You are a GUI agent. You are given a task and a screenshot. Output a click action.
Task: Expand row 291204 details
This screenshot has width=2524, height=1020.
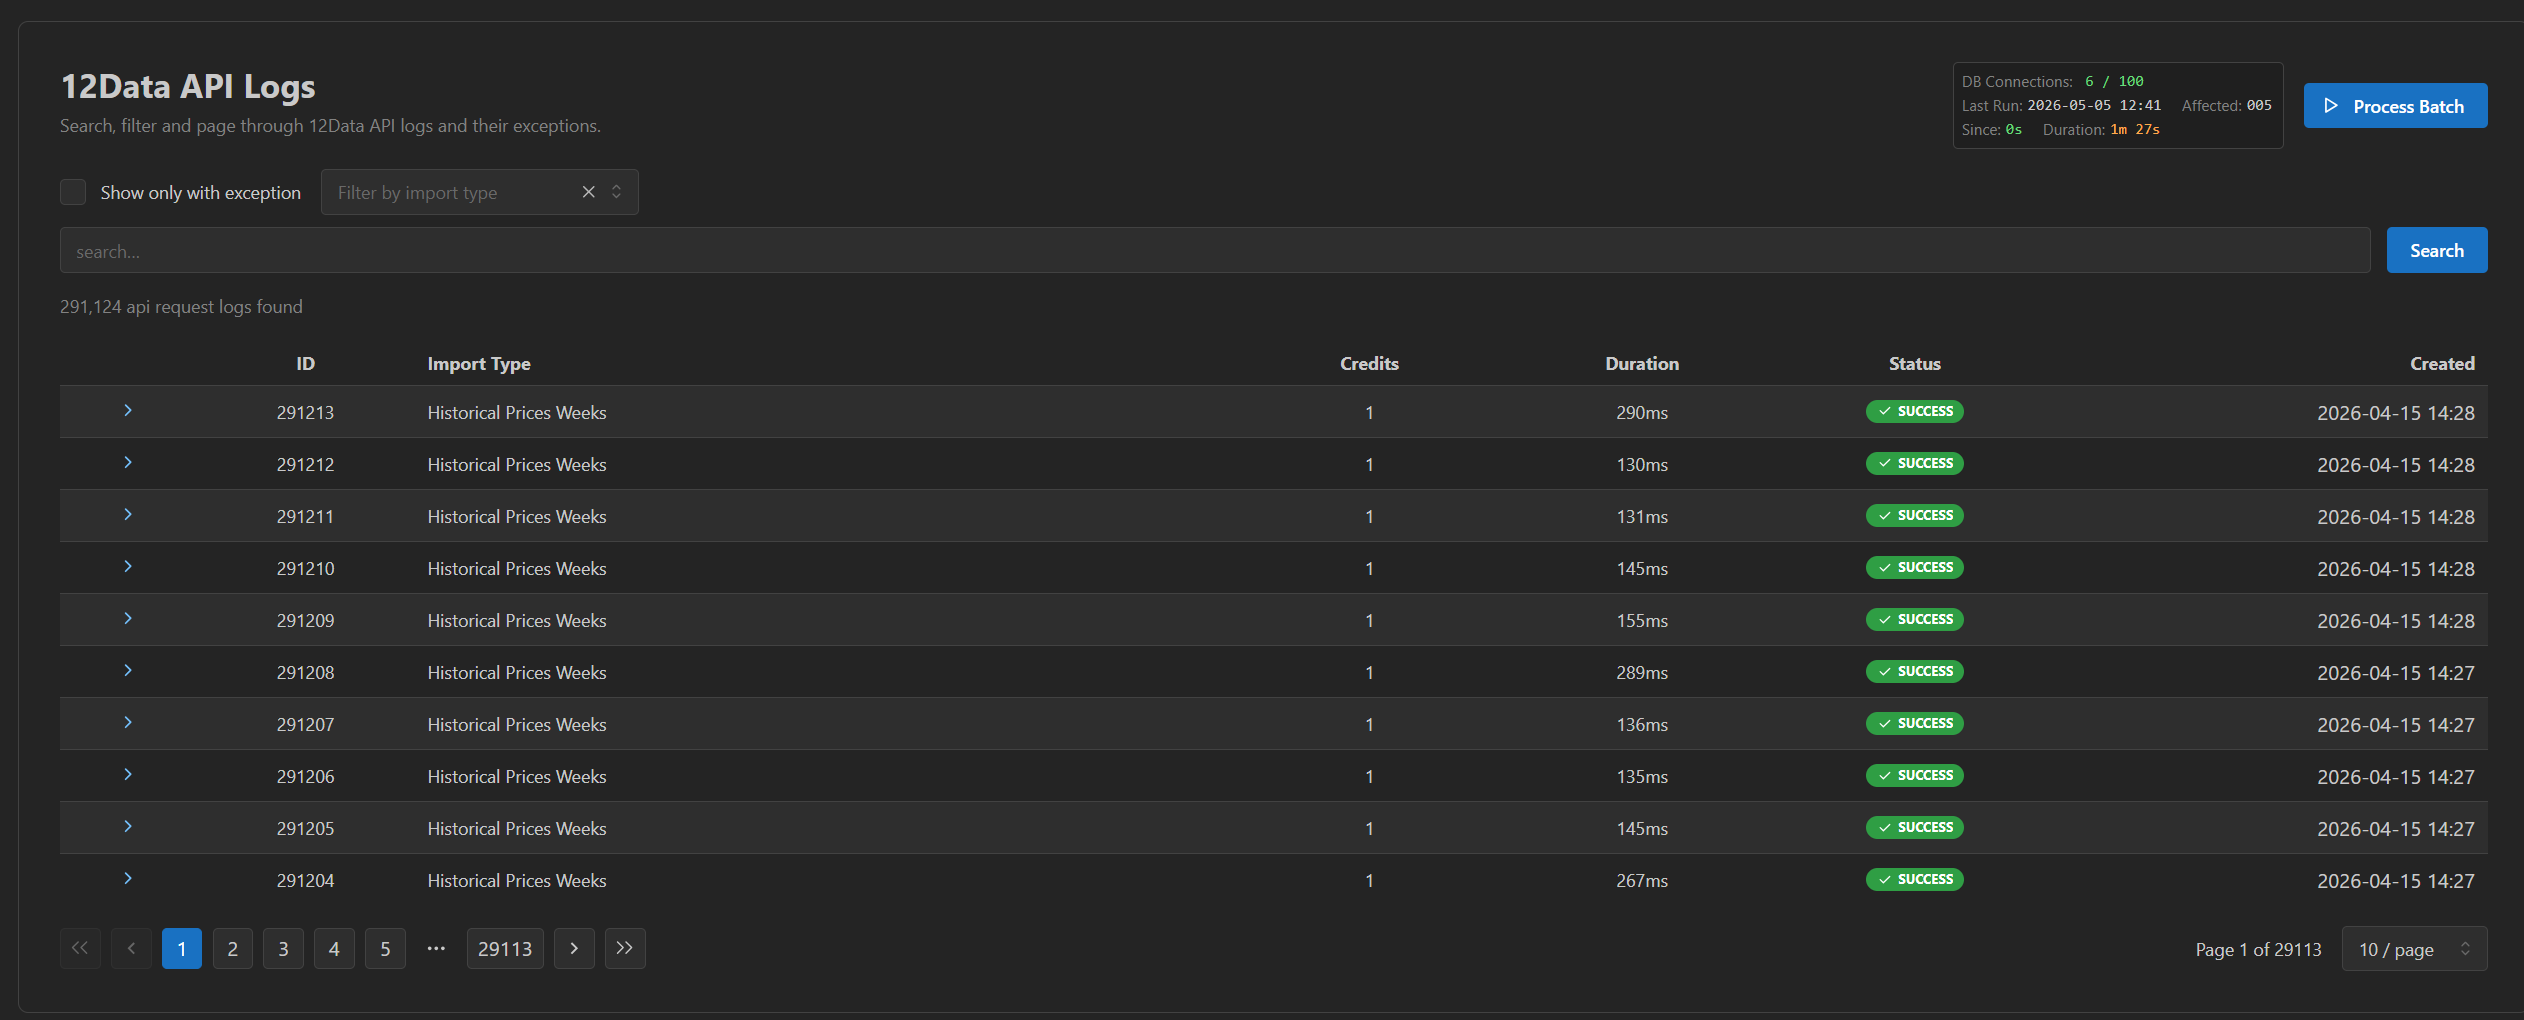128,879
